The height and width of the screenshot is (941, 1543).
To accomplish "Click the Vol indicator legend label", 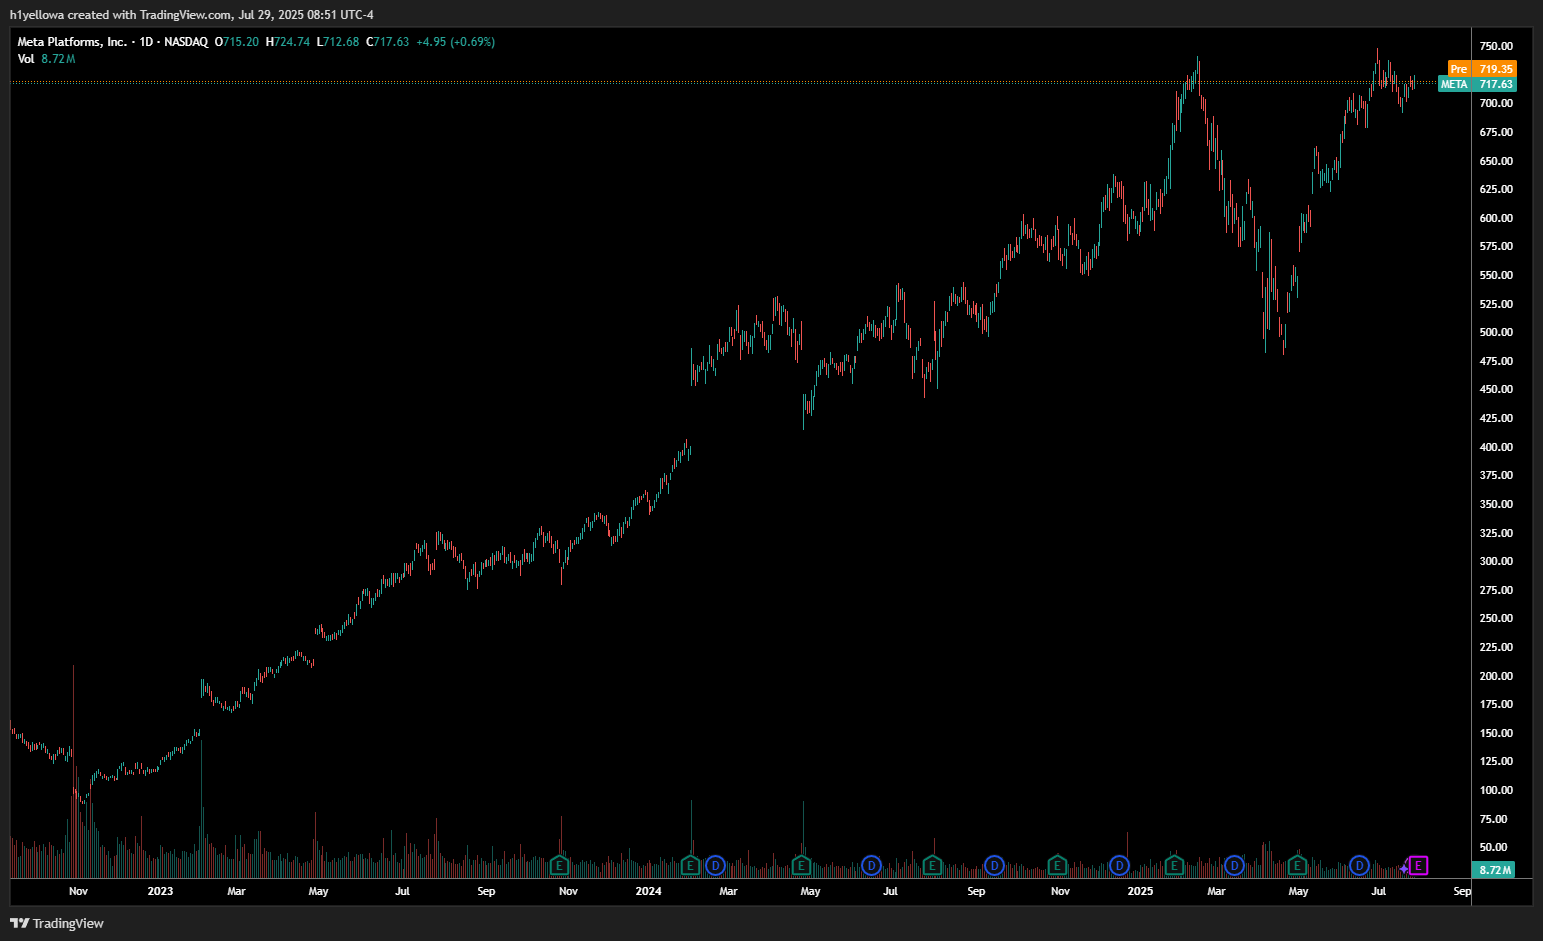I will click(x=26, y=59).
